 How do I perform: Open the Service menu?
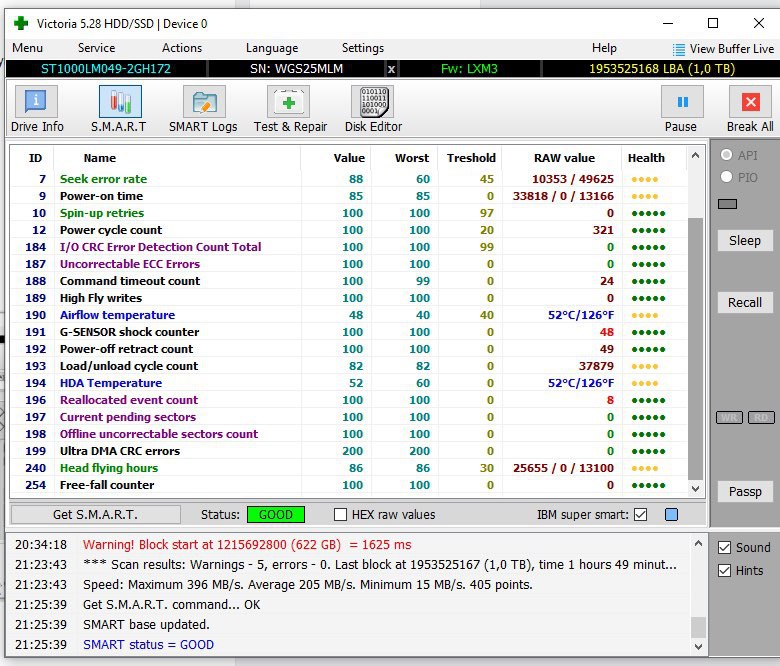click(x=96, y=48)
